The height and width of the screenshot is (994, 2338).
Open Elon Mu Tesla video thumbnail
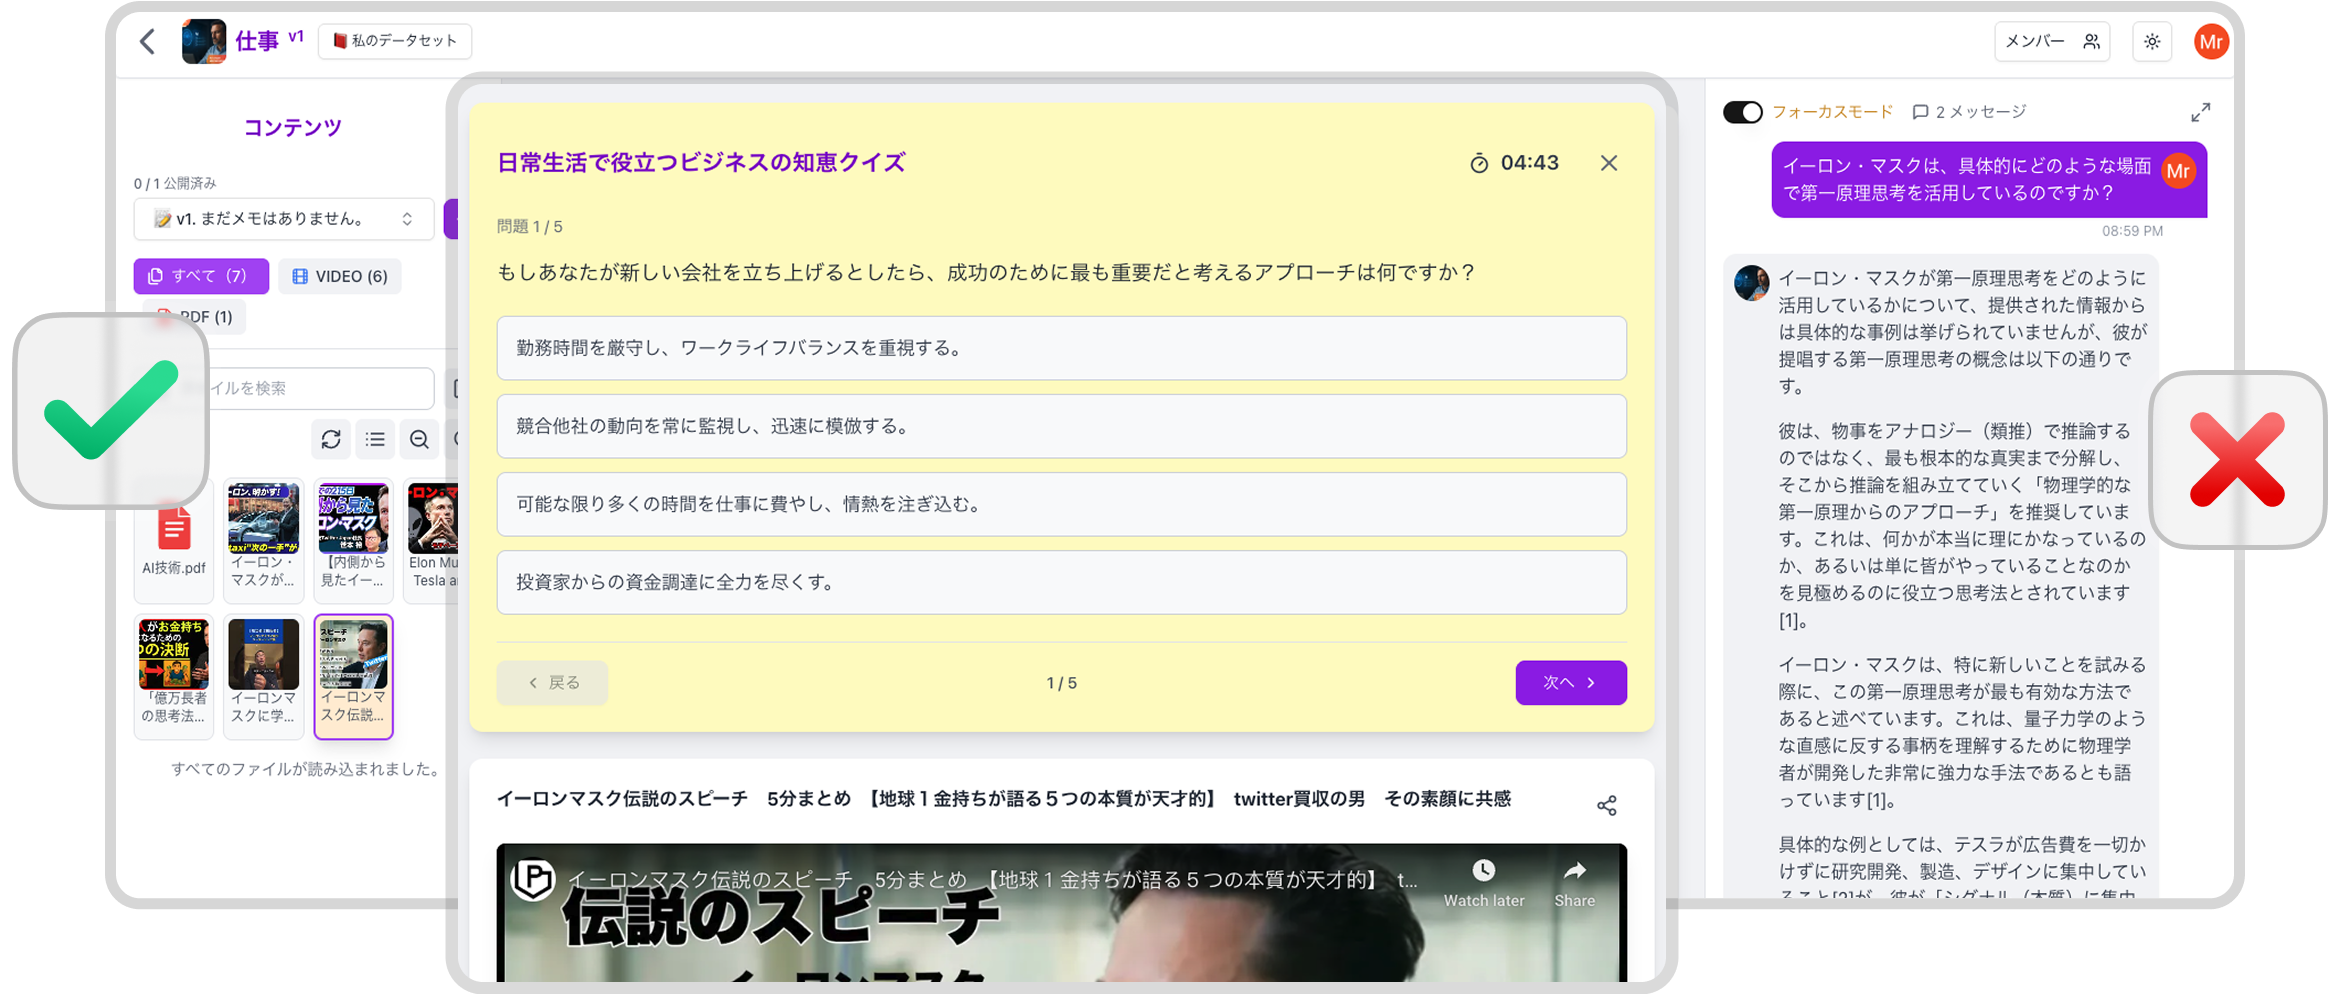[432, 541]
